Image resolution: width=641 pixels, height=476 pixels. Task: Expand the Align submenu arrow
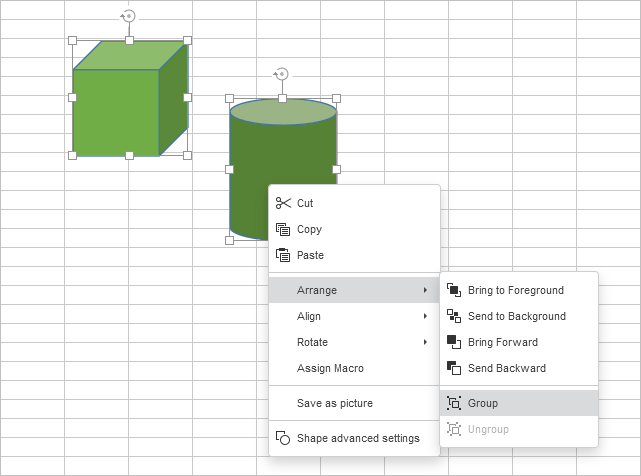(425, 316)
